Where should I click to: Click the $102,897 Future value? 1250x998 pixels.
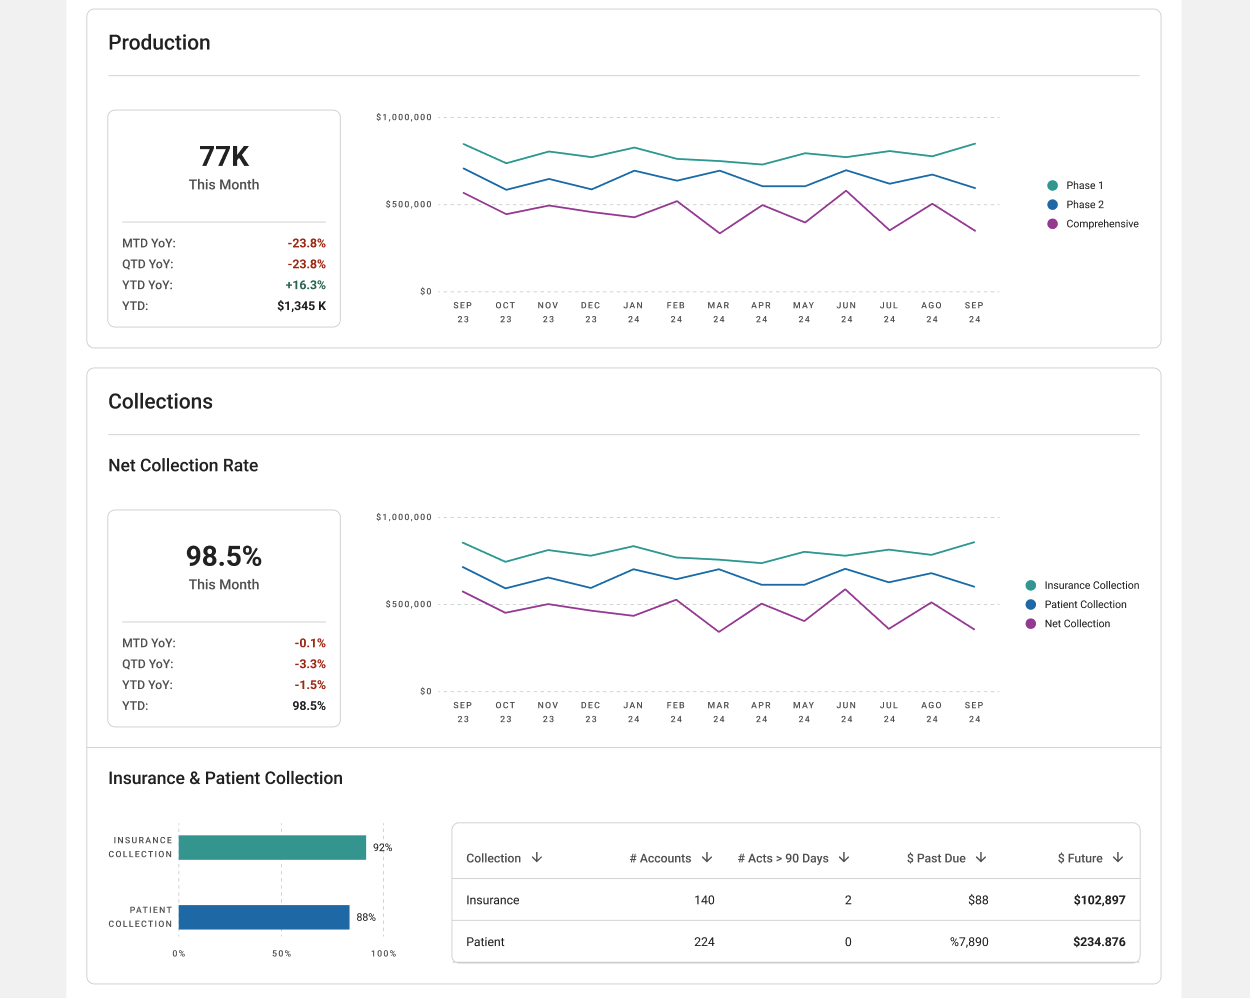click(1099, 900)
